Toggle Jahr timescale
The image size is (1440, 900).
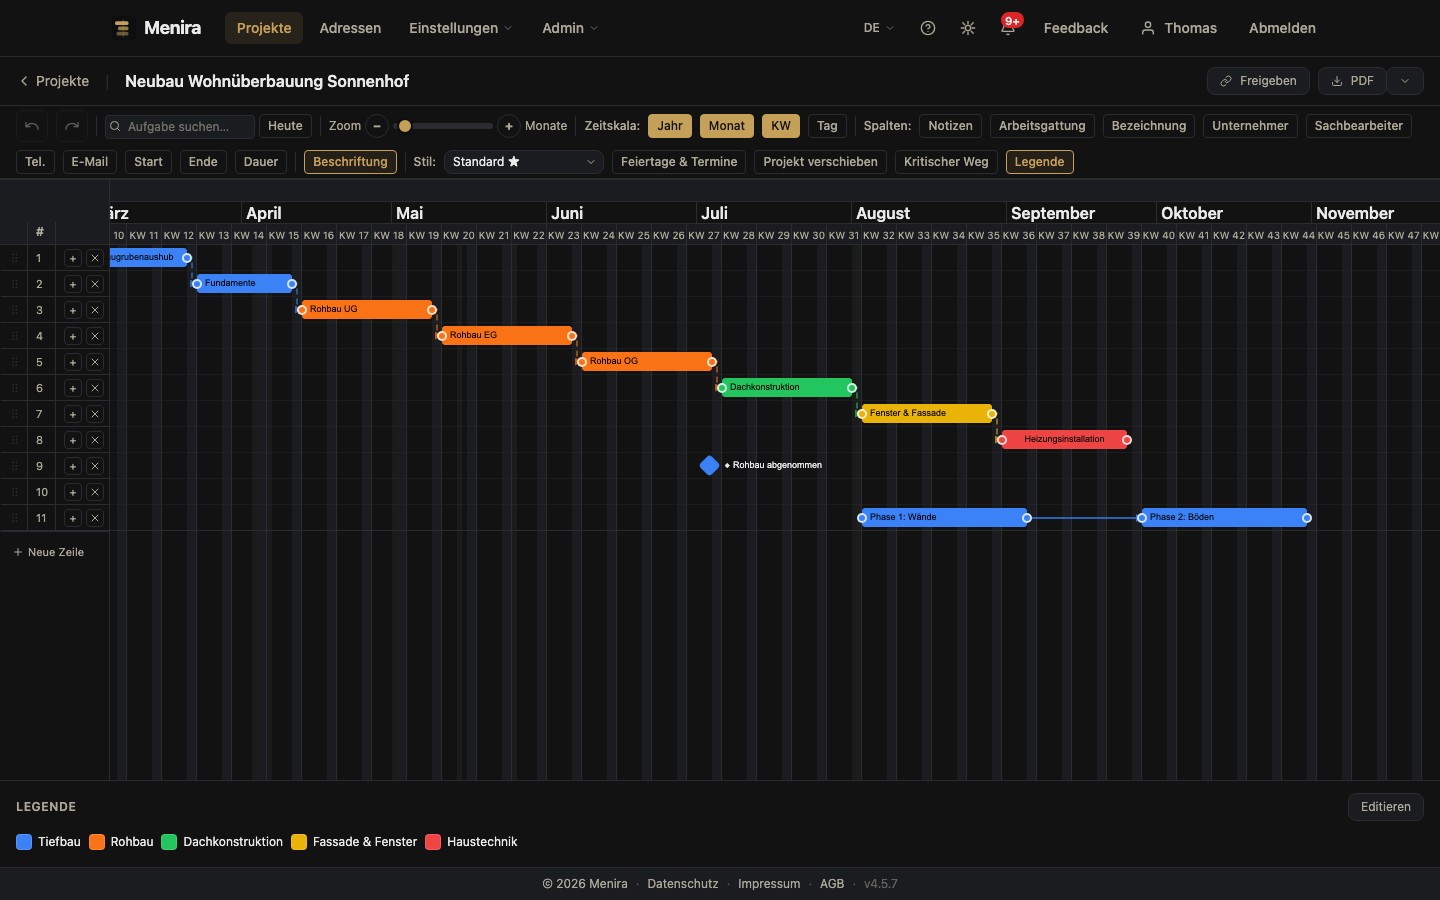point(670,126)
